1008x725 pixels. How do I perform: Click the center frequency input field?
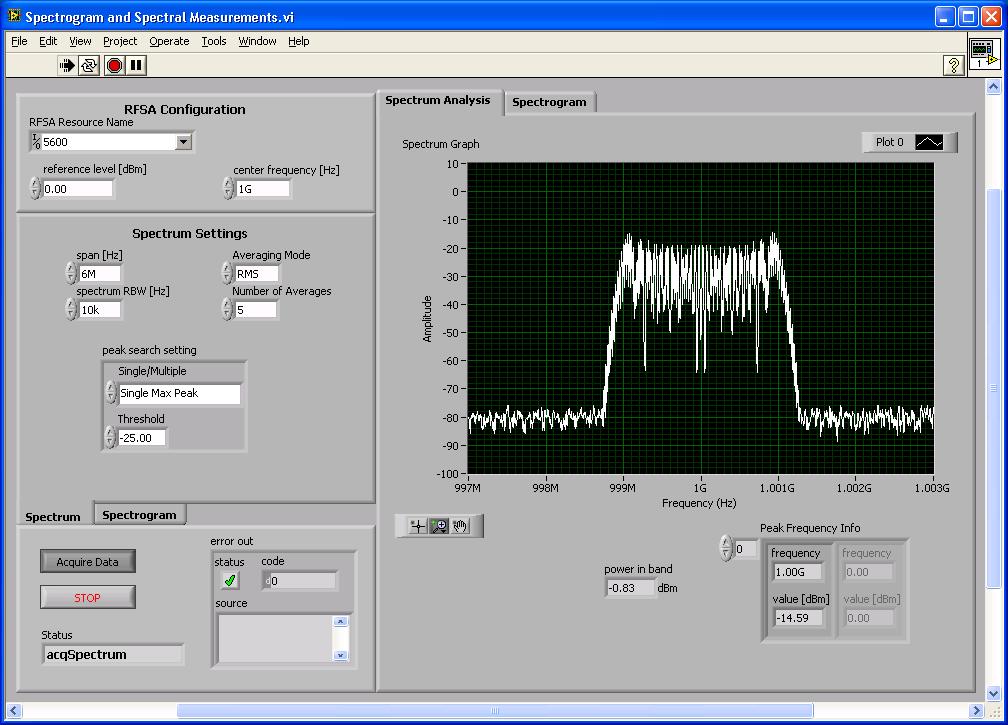(x=263, y=189)
